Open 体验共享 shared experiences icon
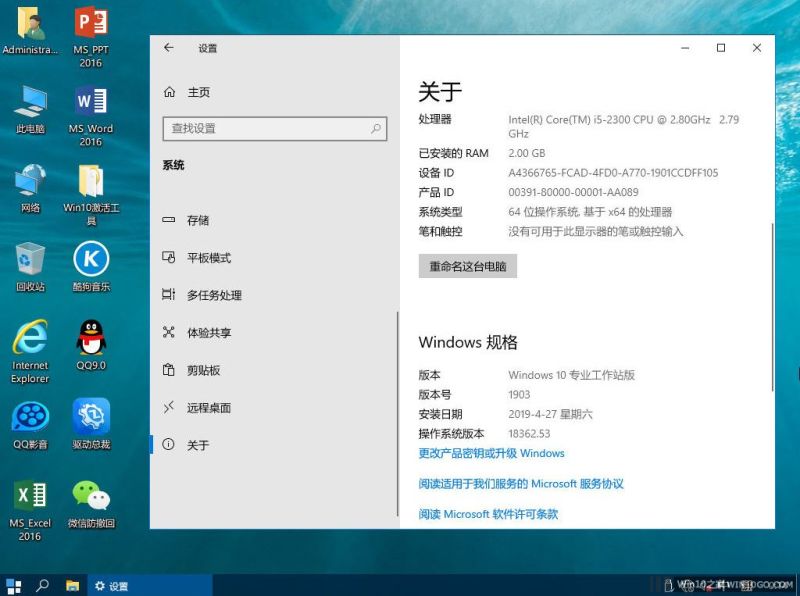Viewport: 800px width, 596px height. pyautogui.click(x=169, y=333)
